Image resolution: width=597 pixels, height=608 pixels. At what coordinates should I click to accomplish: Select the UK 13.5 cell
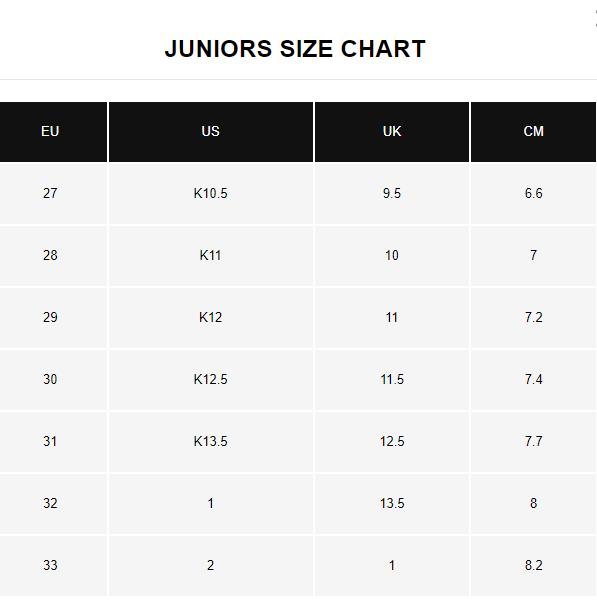pos(392,504)
